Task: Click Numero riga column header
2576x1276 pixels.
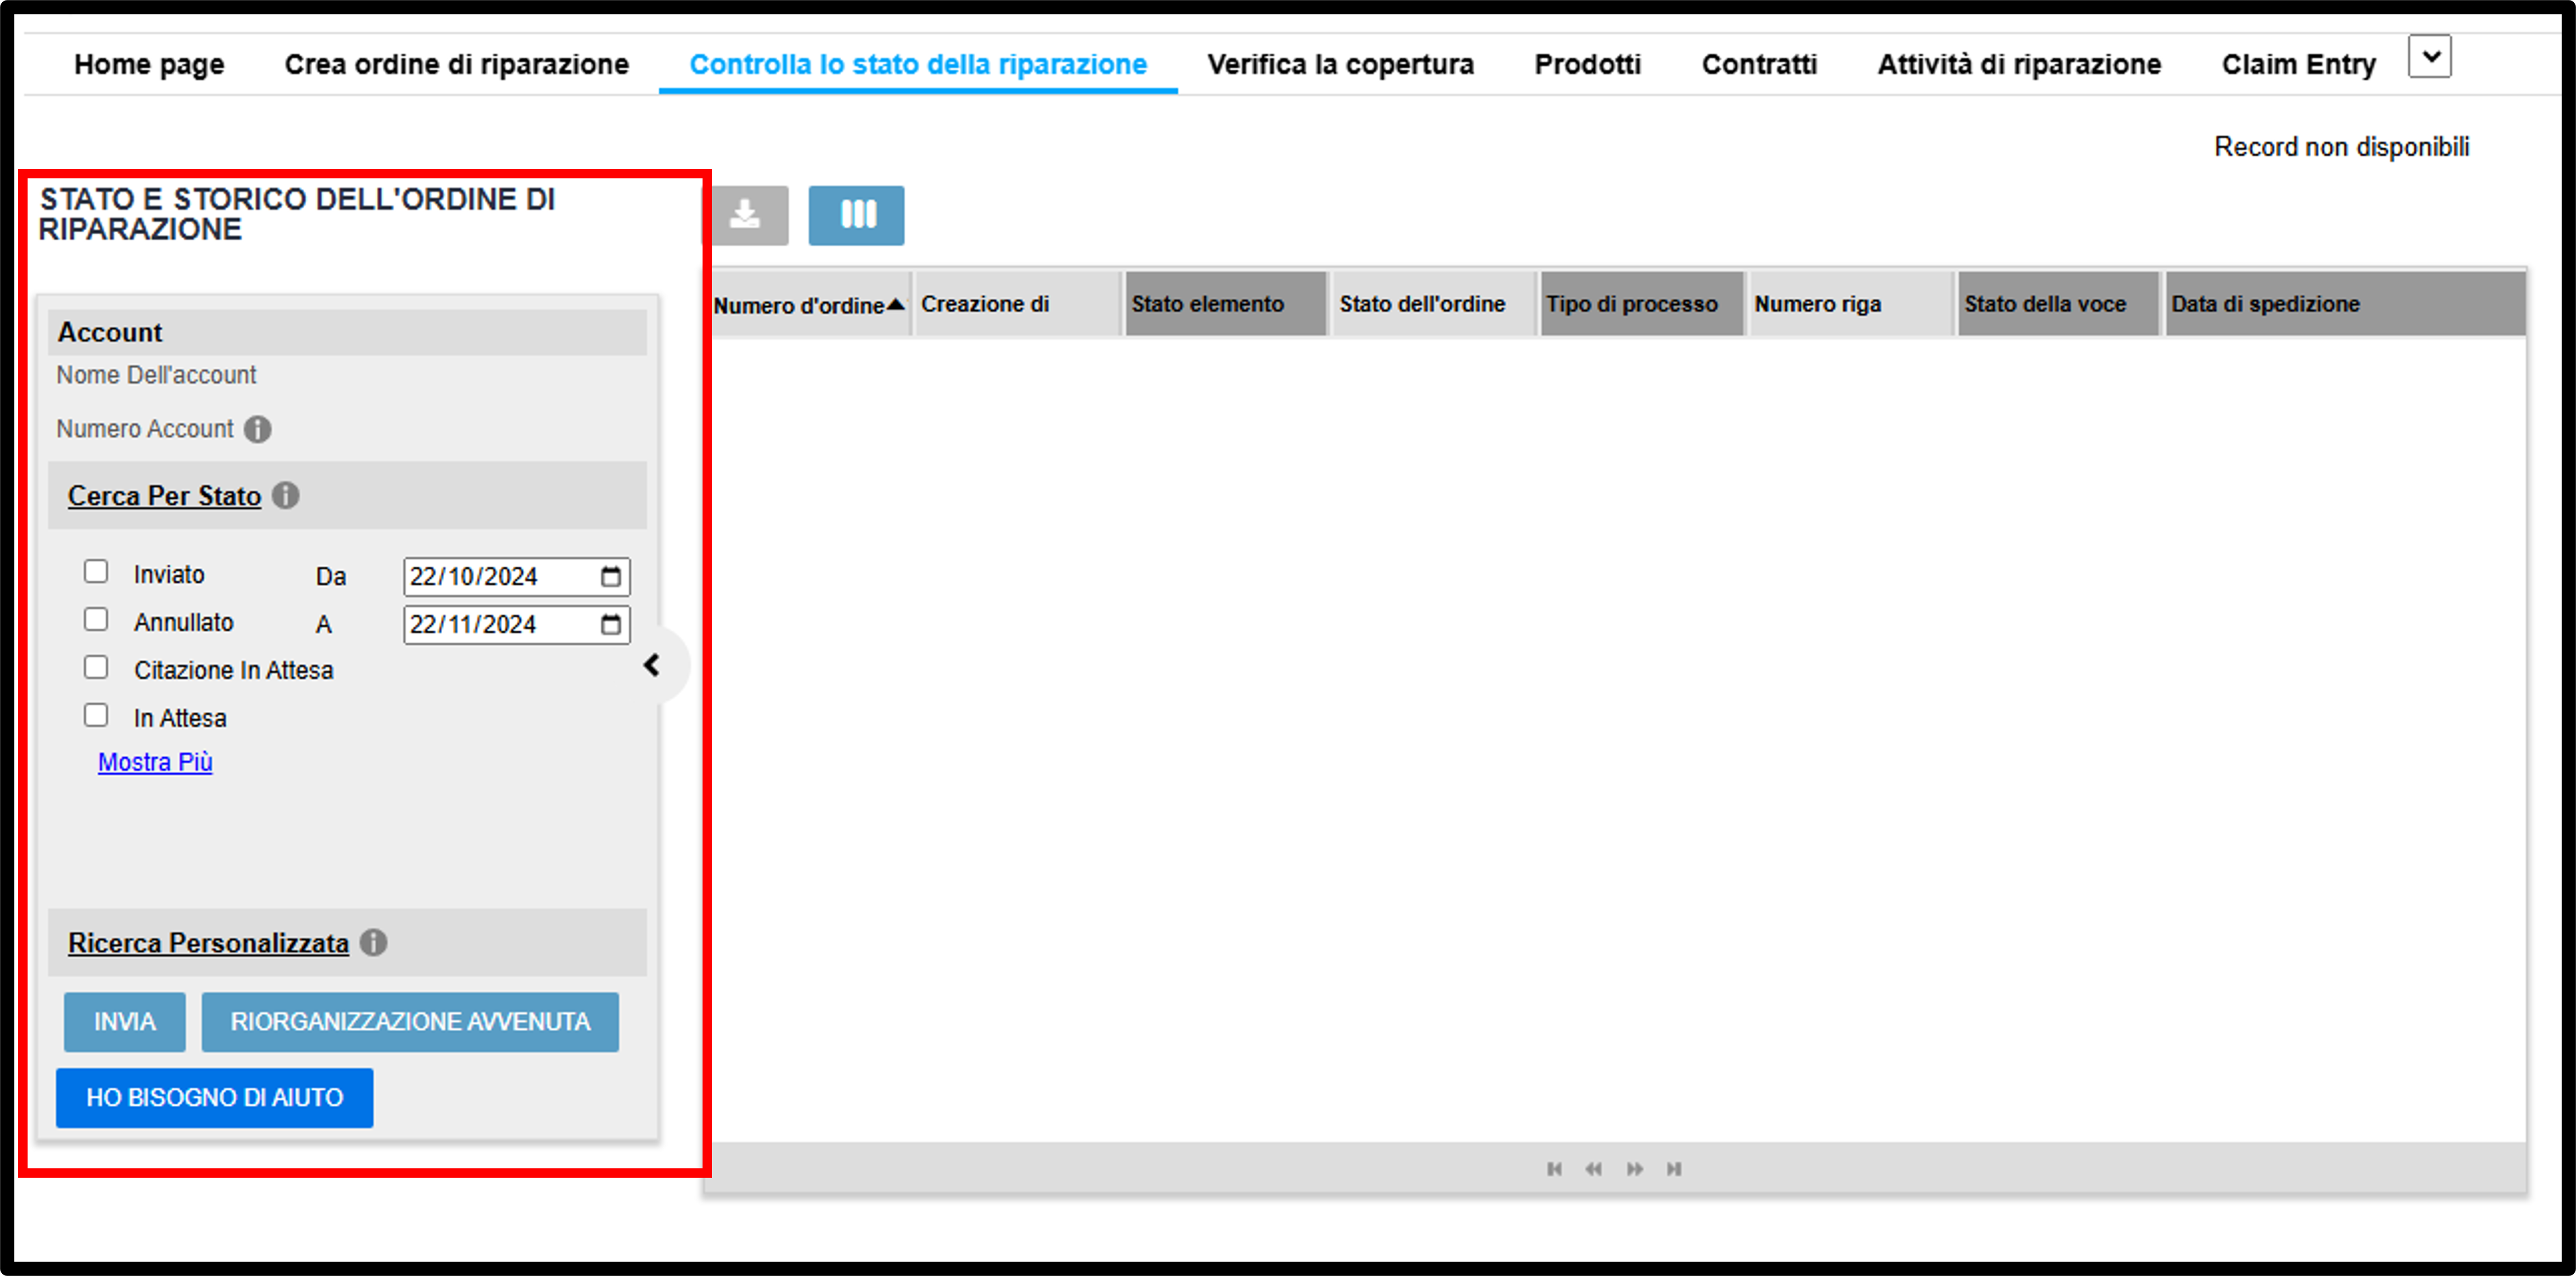Action: [x=1850, y=304]
